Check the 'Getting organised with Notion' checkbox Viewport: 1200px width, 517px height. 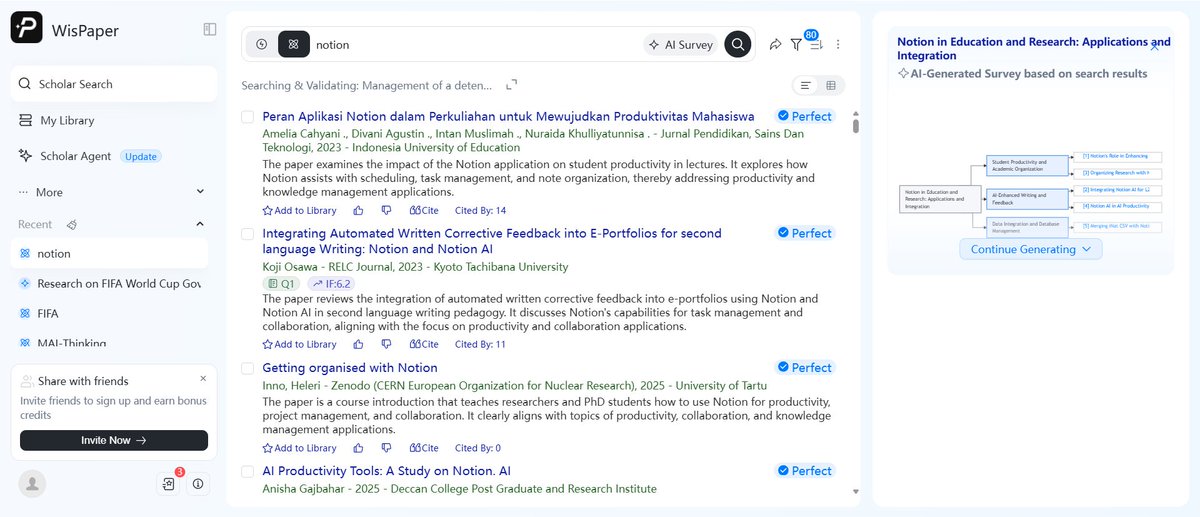pos(248,368)
